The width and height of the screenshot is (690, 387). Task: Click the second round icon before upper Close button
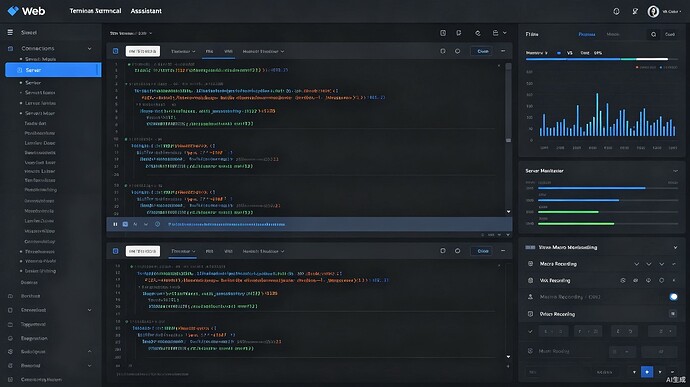tap(457, 51)
